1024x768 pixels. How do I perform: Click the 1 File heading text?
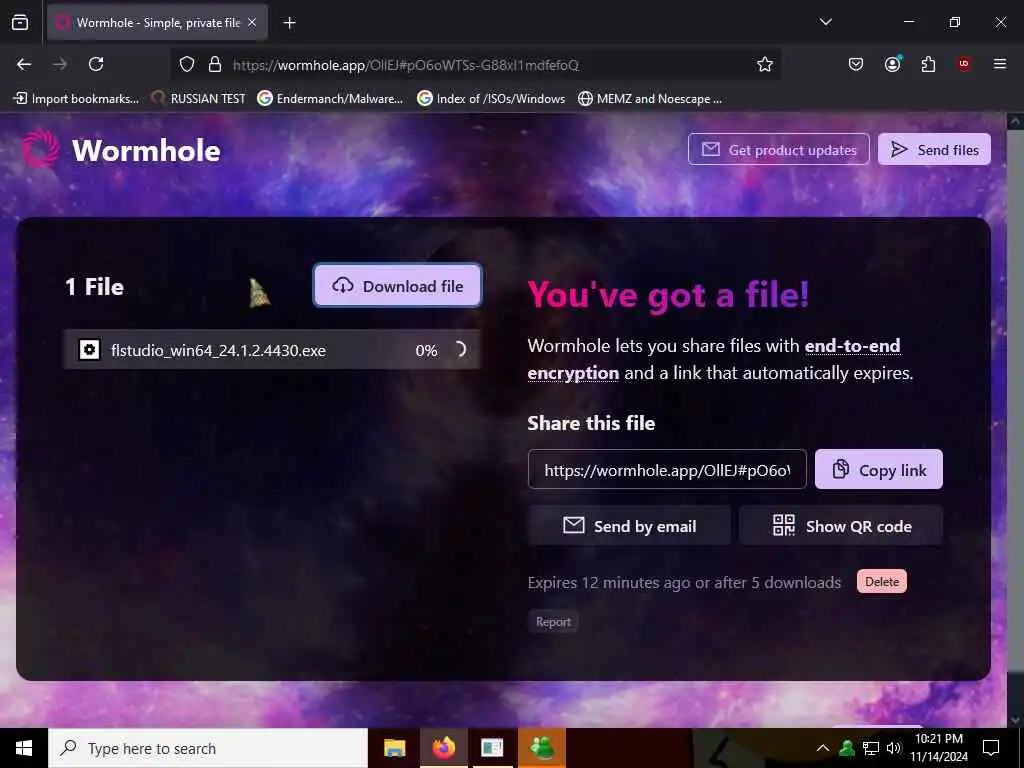click(94, 287)
